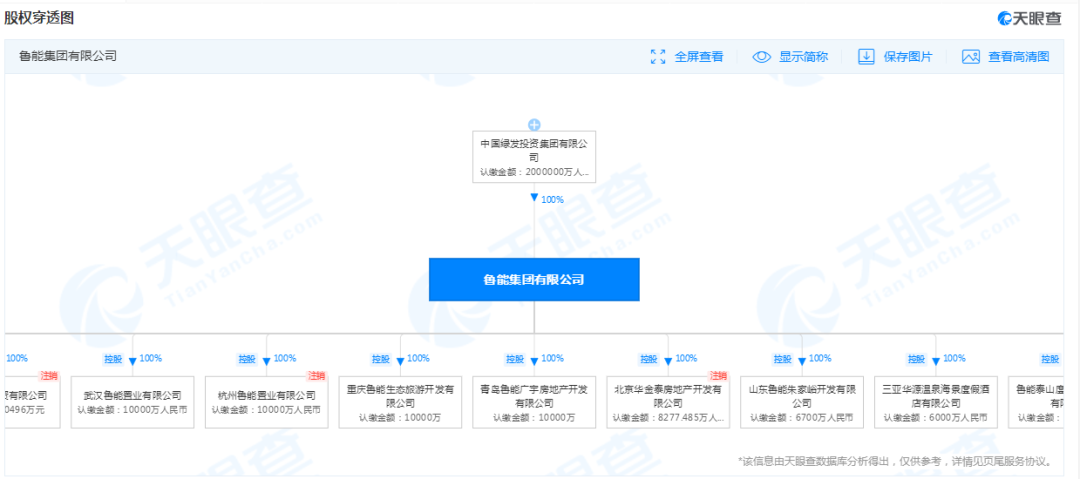Open the 天眼查 logo
Screen dimensions: 1080x479
[x=1030, y=19]
